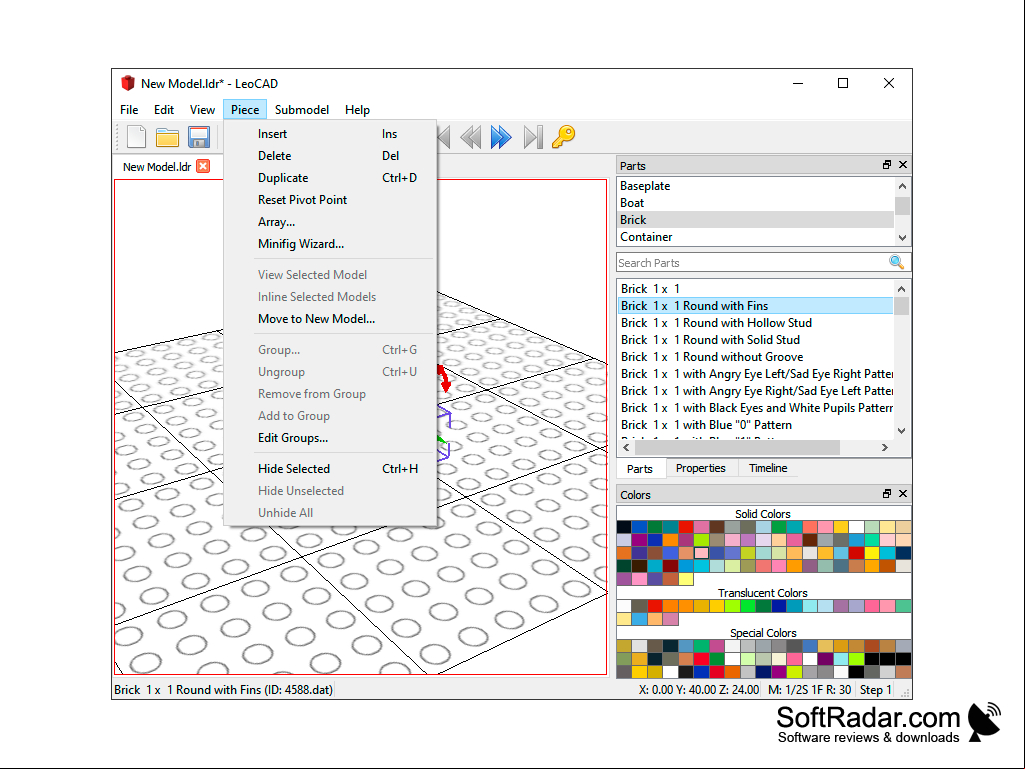Image resolution: width=1025 pixels, height=769 pixels.
Task: Pick the red swatch under Translucent Colors
Action: click(655, 606)
